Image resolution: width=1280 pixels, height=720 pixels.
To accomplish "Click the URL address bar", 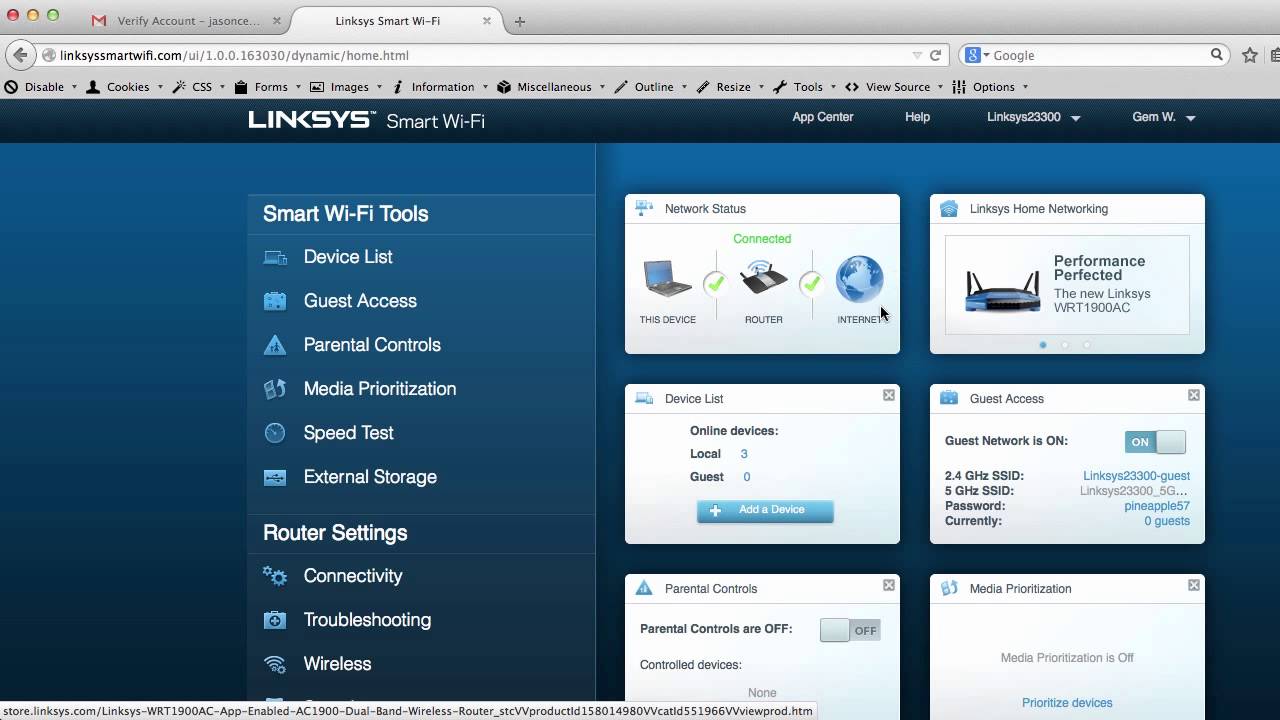I will 480,55.
